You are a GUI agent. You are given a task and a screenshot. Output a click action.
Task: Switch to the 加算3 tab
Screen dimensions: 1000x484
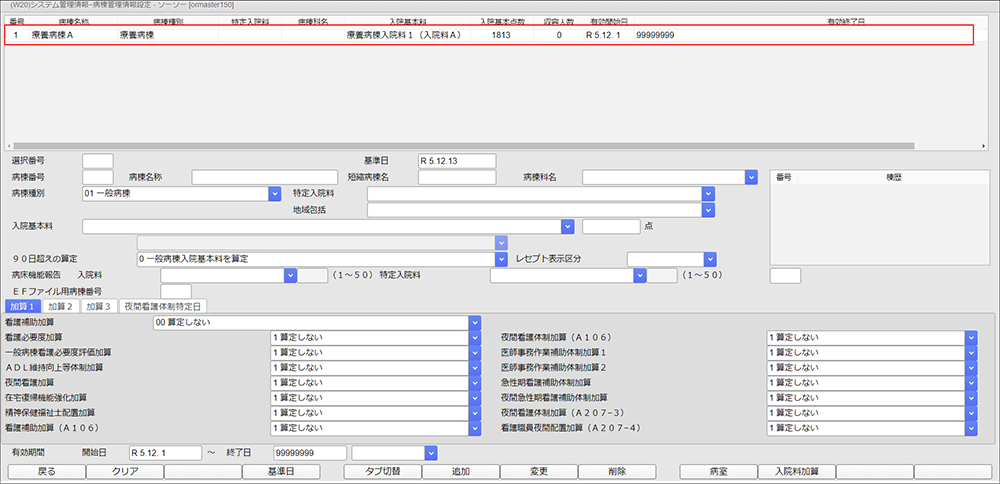(x=99, y=306)
